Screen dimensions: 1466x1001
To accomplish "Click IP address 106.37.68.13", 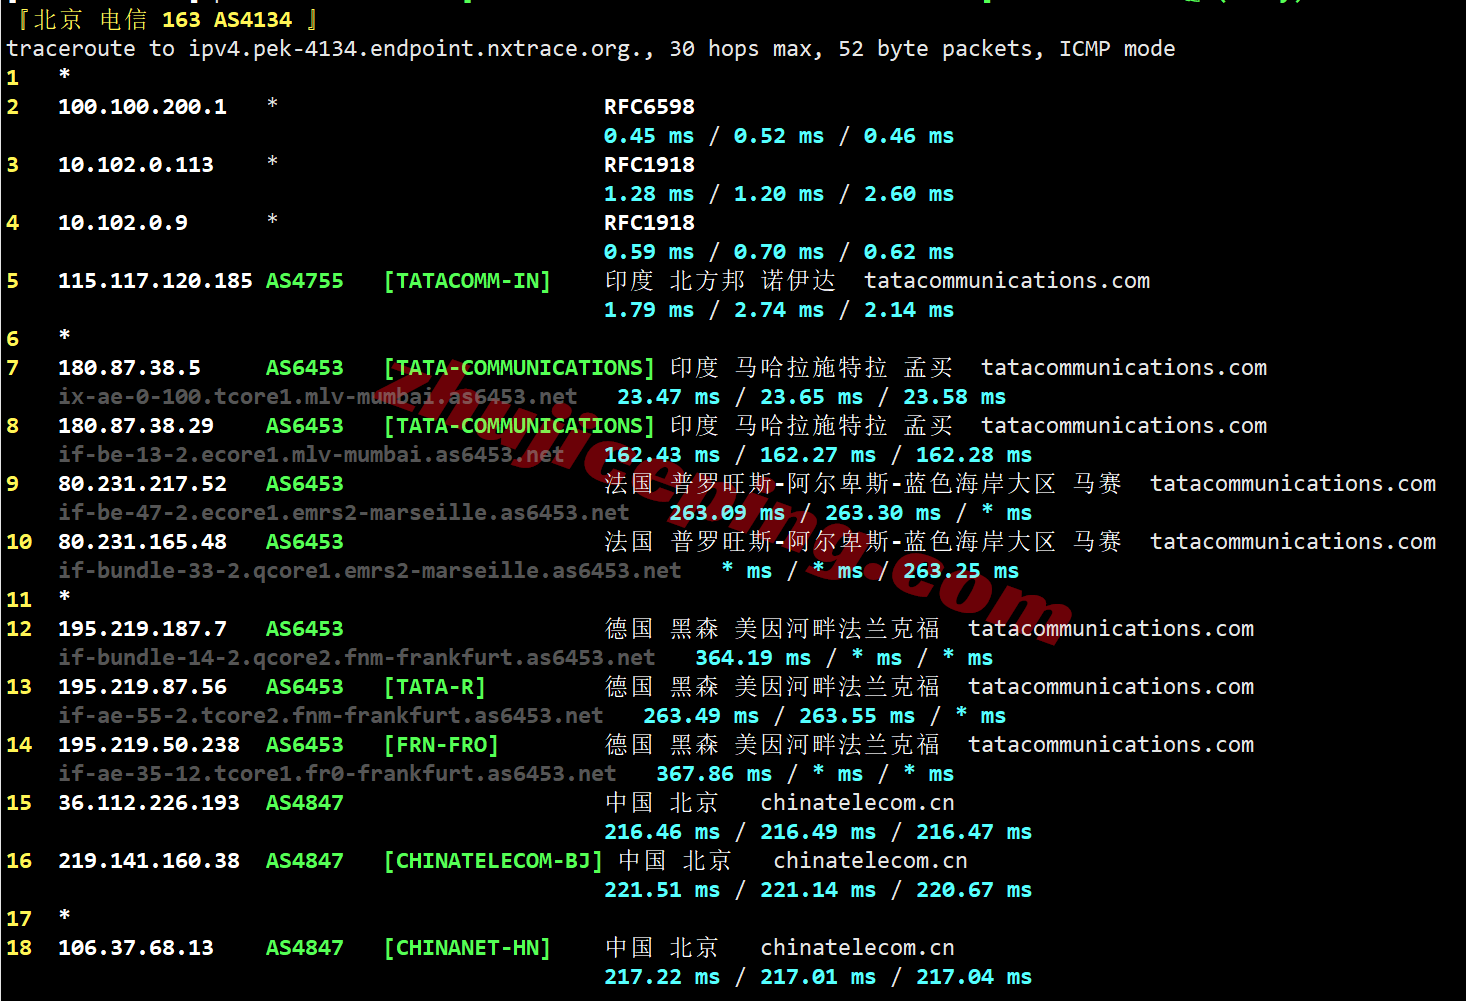I will (x=136, y=948).
